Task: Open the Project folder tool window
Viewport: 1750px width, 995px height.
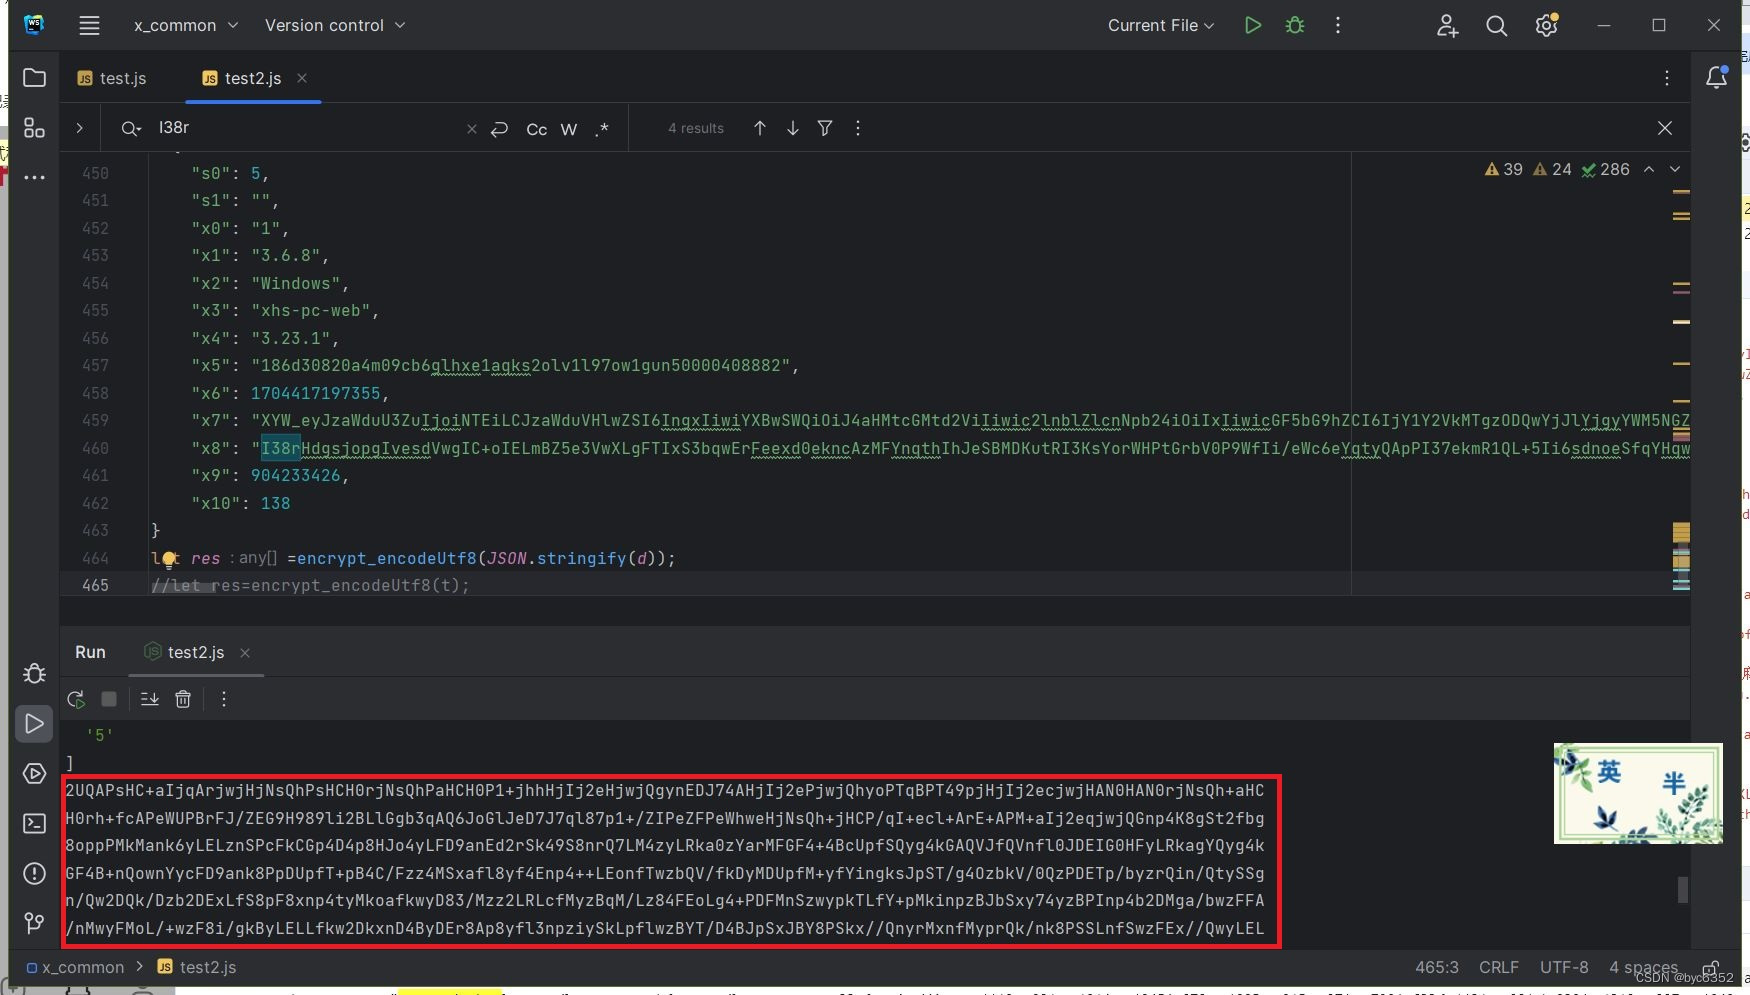Action: (x=34, y=77)
